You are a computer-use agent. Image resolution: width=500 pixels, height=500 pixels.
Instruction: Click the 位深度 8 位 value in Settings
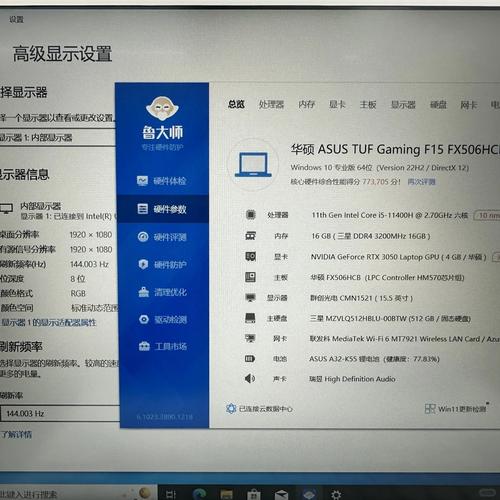pyautogui.click(x=78, y=279)
